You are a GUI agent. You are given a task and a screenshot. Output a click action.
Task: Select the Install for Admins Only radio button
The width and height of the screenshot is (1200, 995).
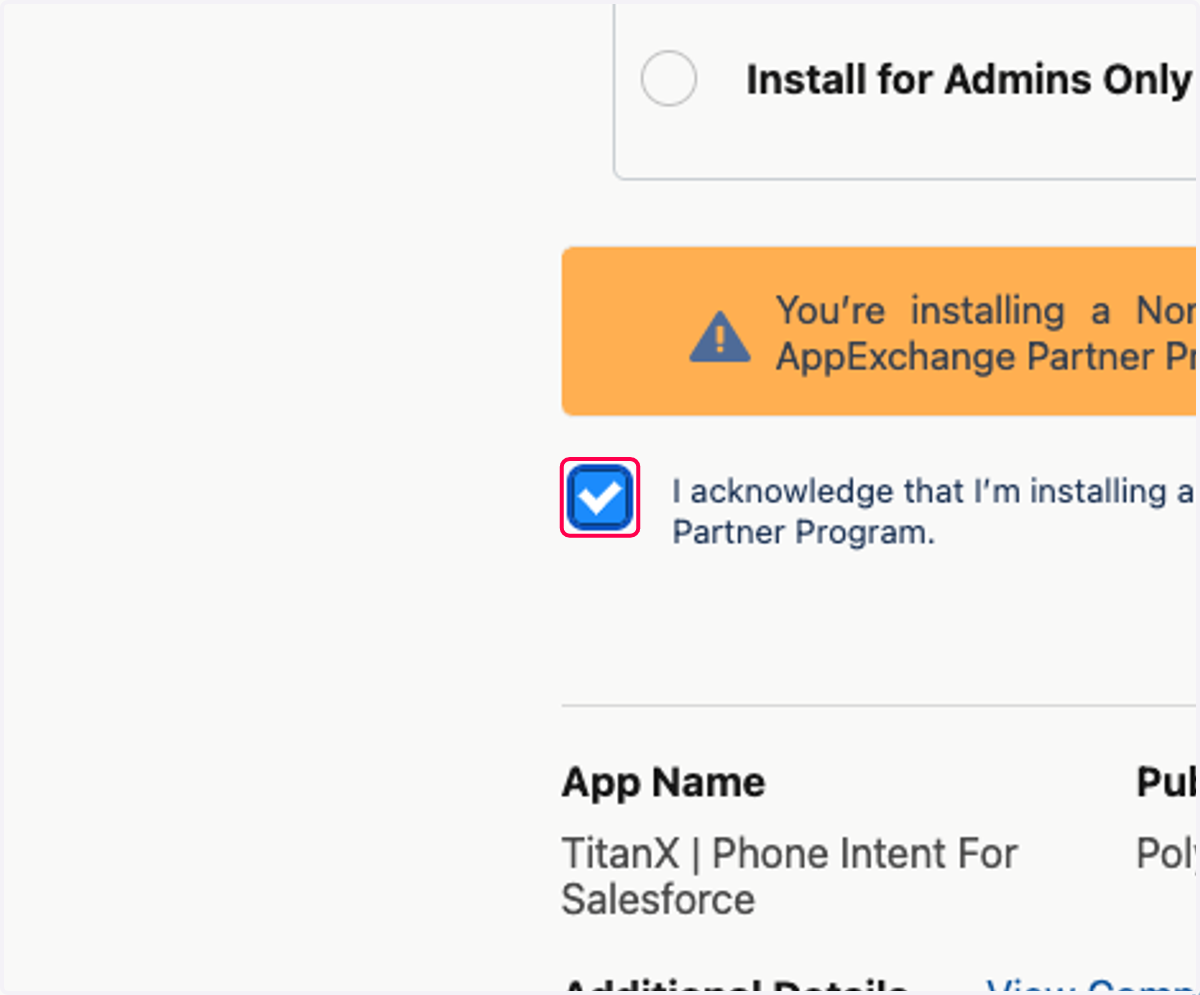[668, 78]
